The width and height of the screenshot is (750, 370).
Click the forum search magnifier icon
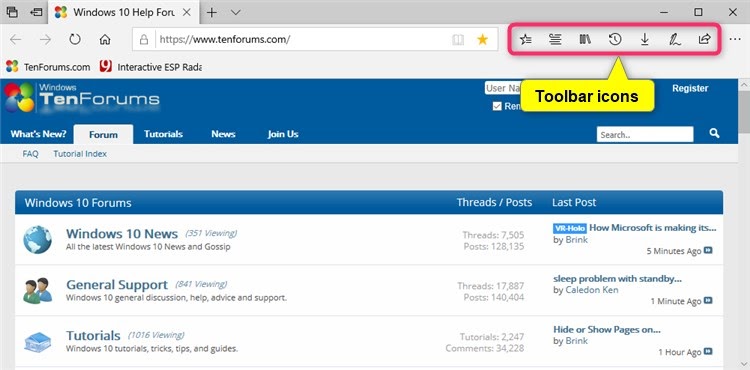(714, 133)
